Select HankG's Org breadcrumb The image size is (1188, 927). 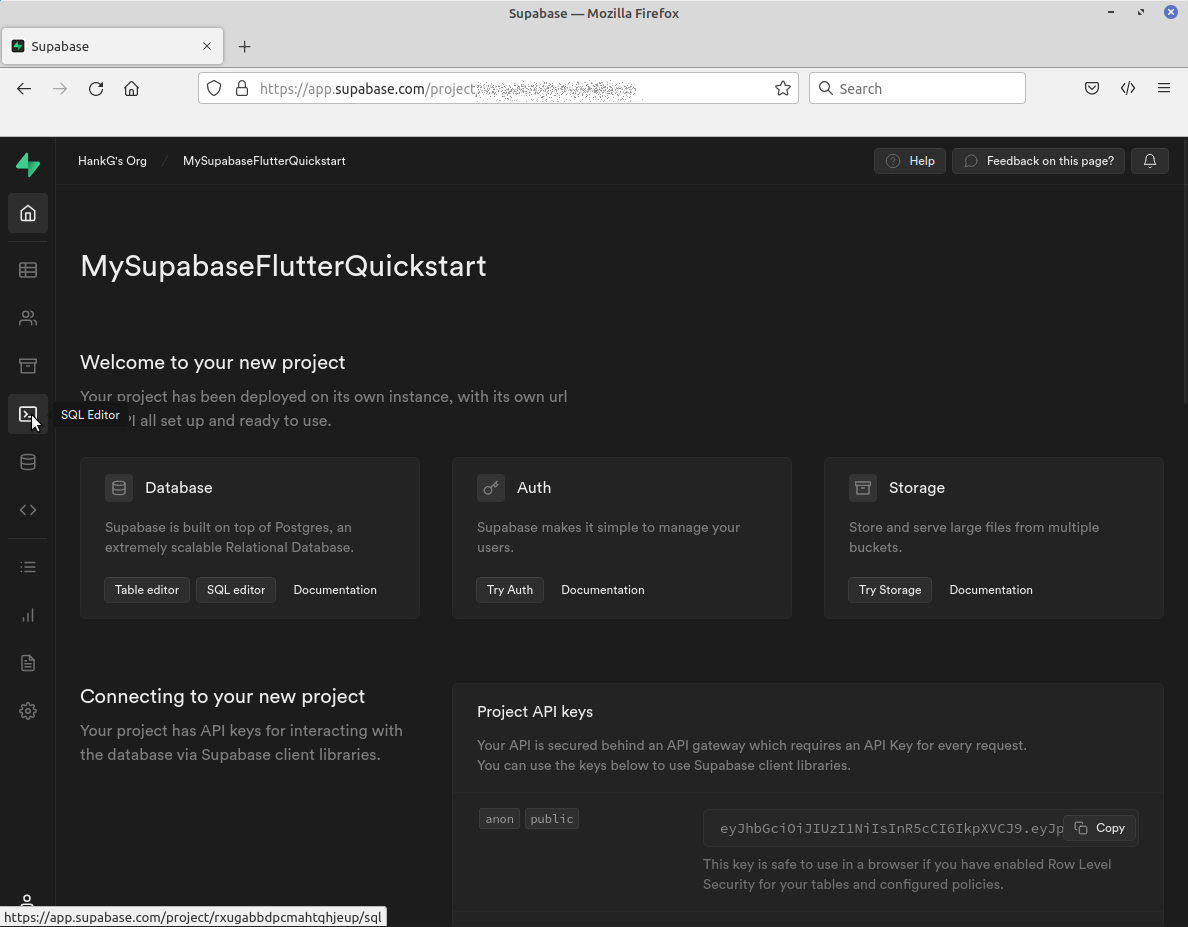point(112,161)
